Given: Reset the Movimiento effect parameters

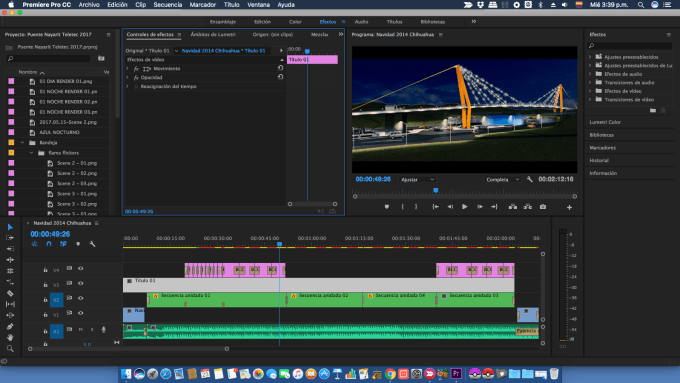Looking at the screenshot, I should click(x=280, y=68).
